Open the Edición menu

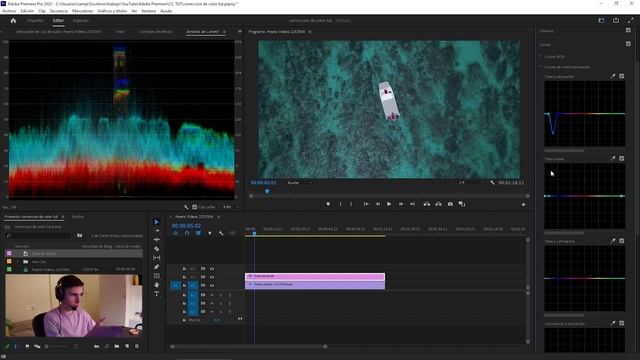(27, 11)
